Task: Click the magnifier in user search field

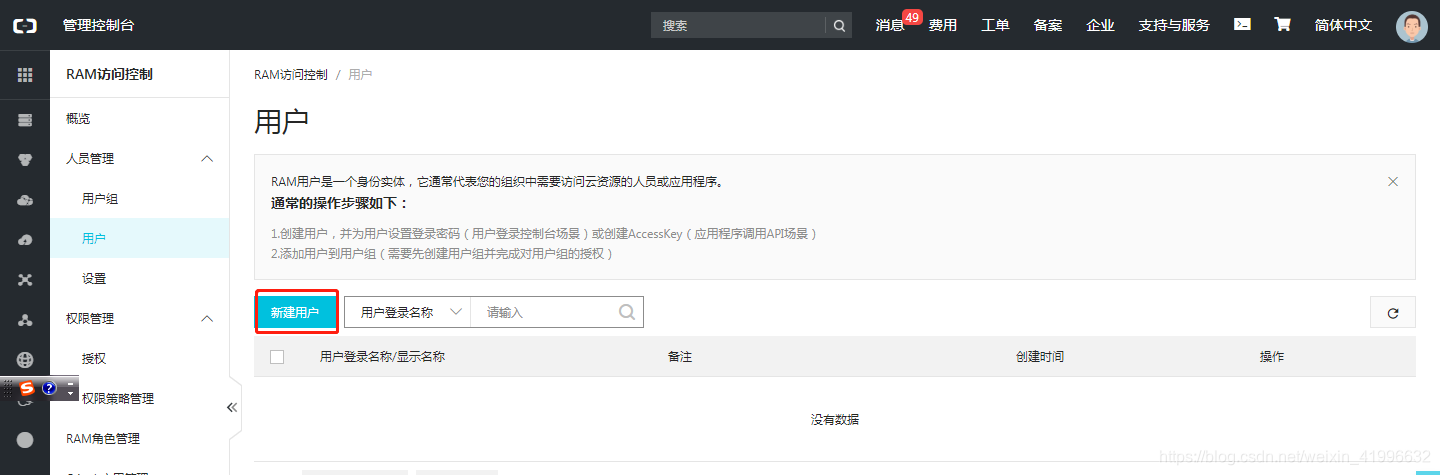Action: (x=627, y=312)
